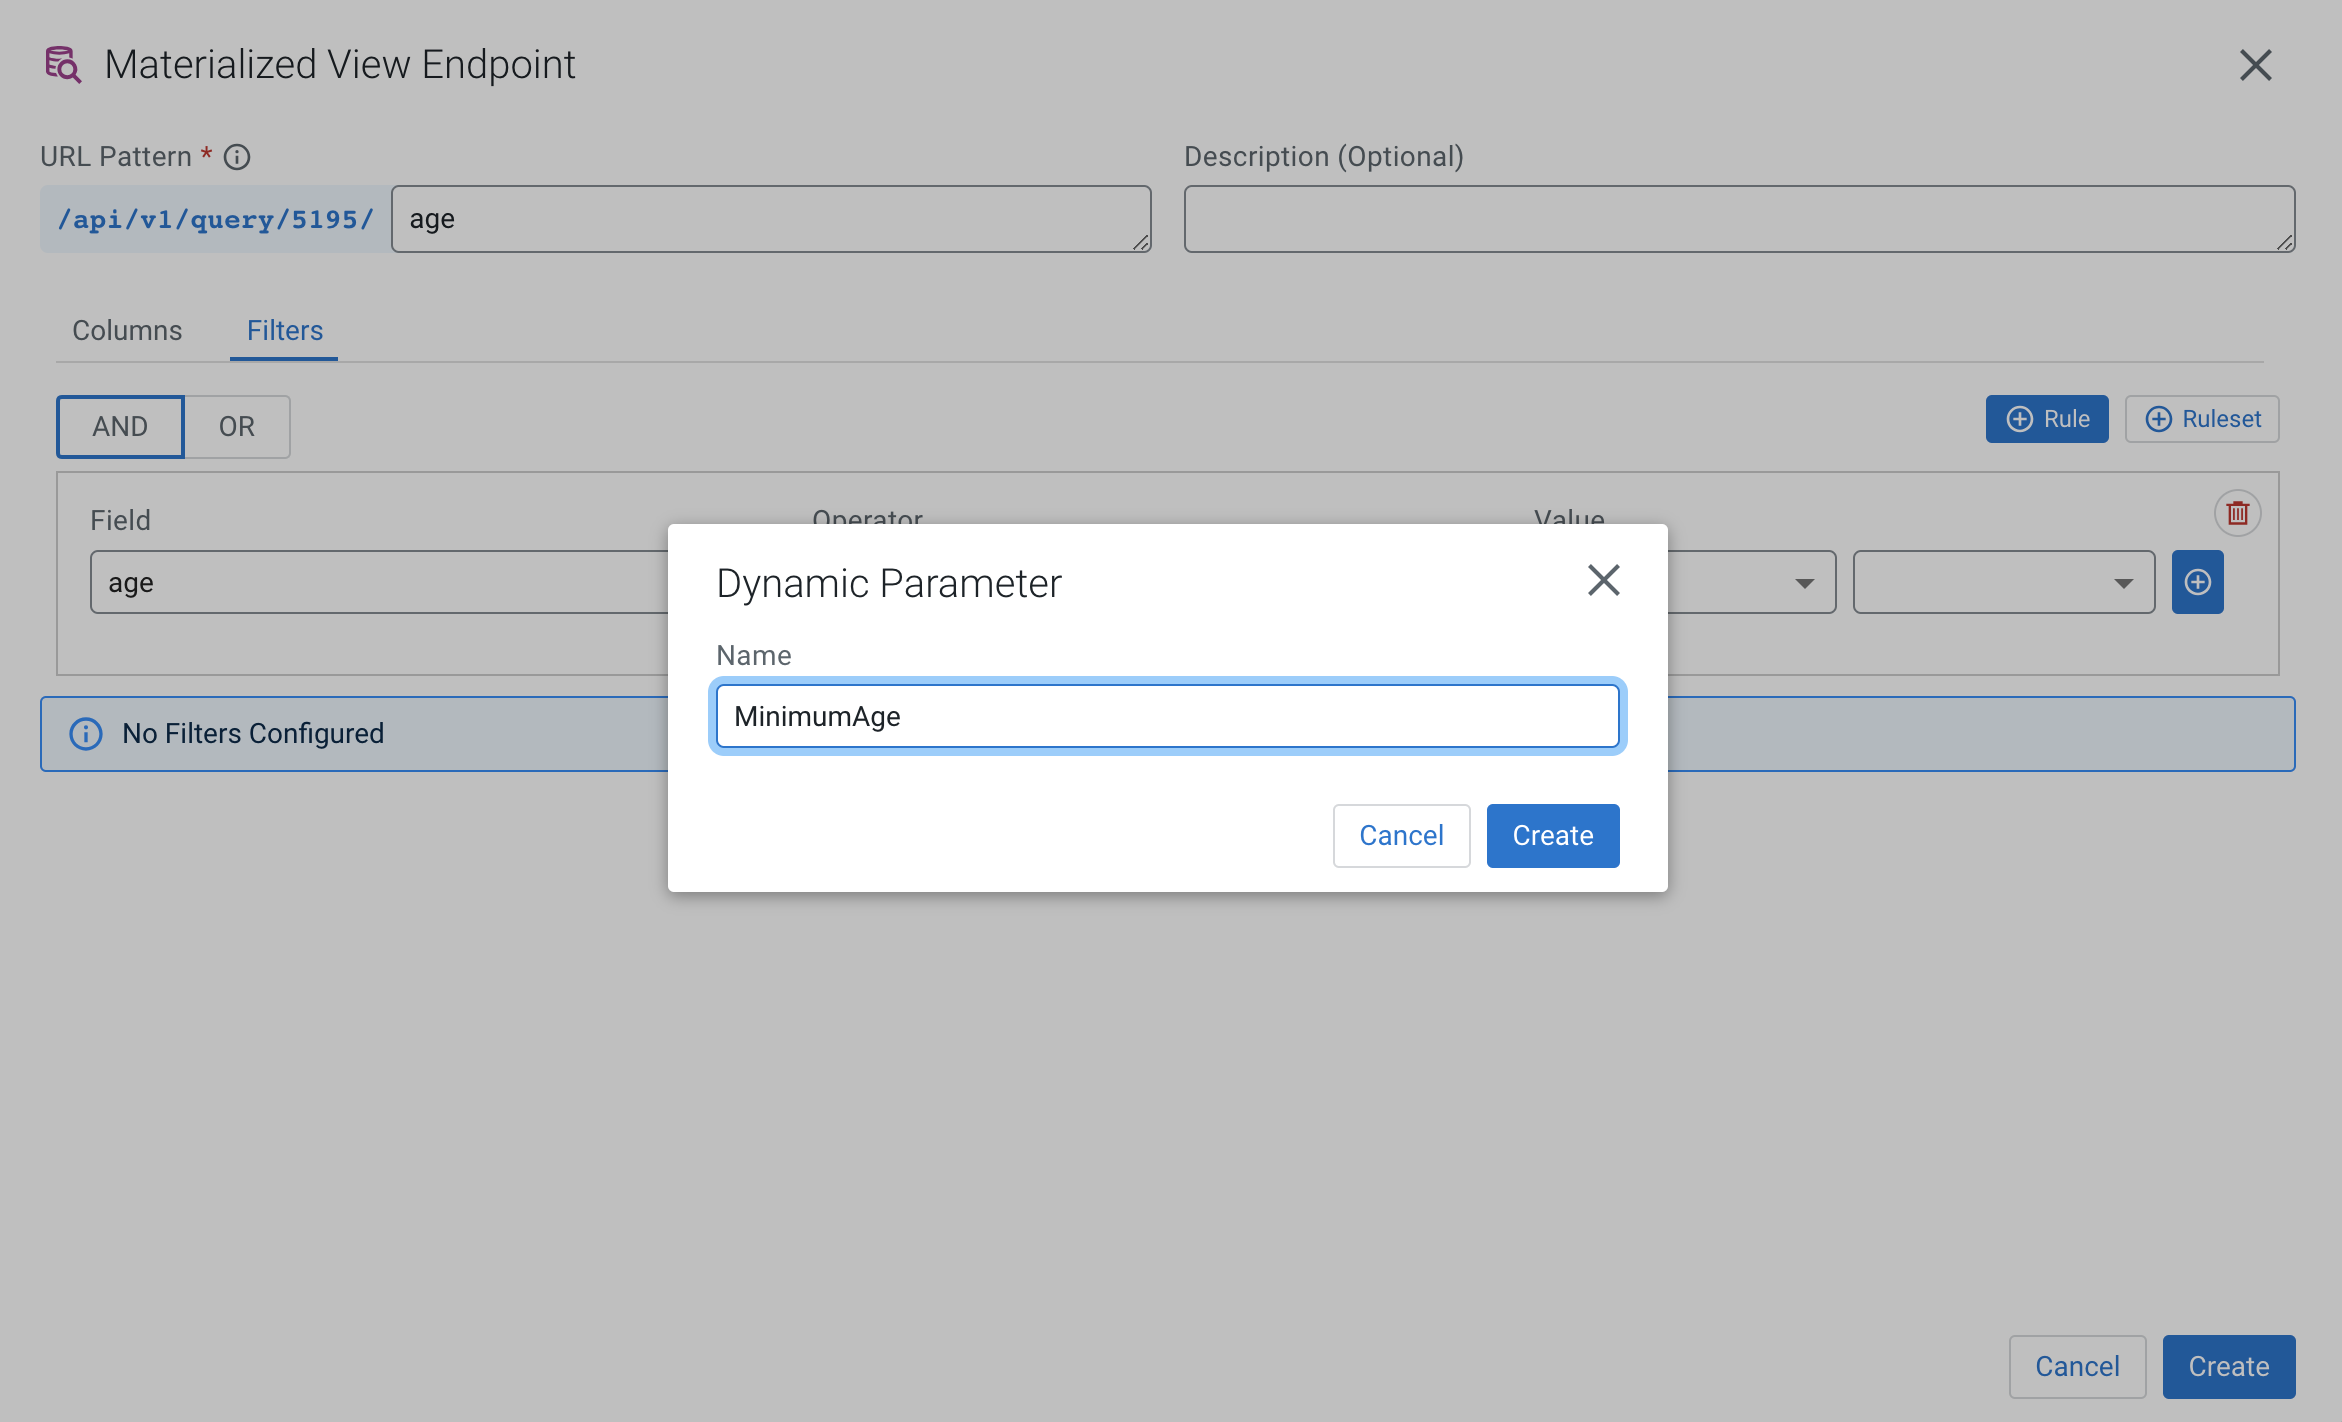This screenshot has height=1422, width=2342.
Task: Add a new Rule
Action: [x=2046, y=419]
